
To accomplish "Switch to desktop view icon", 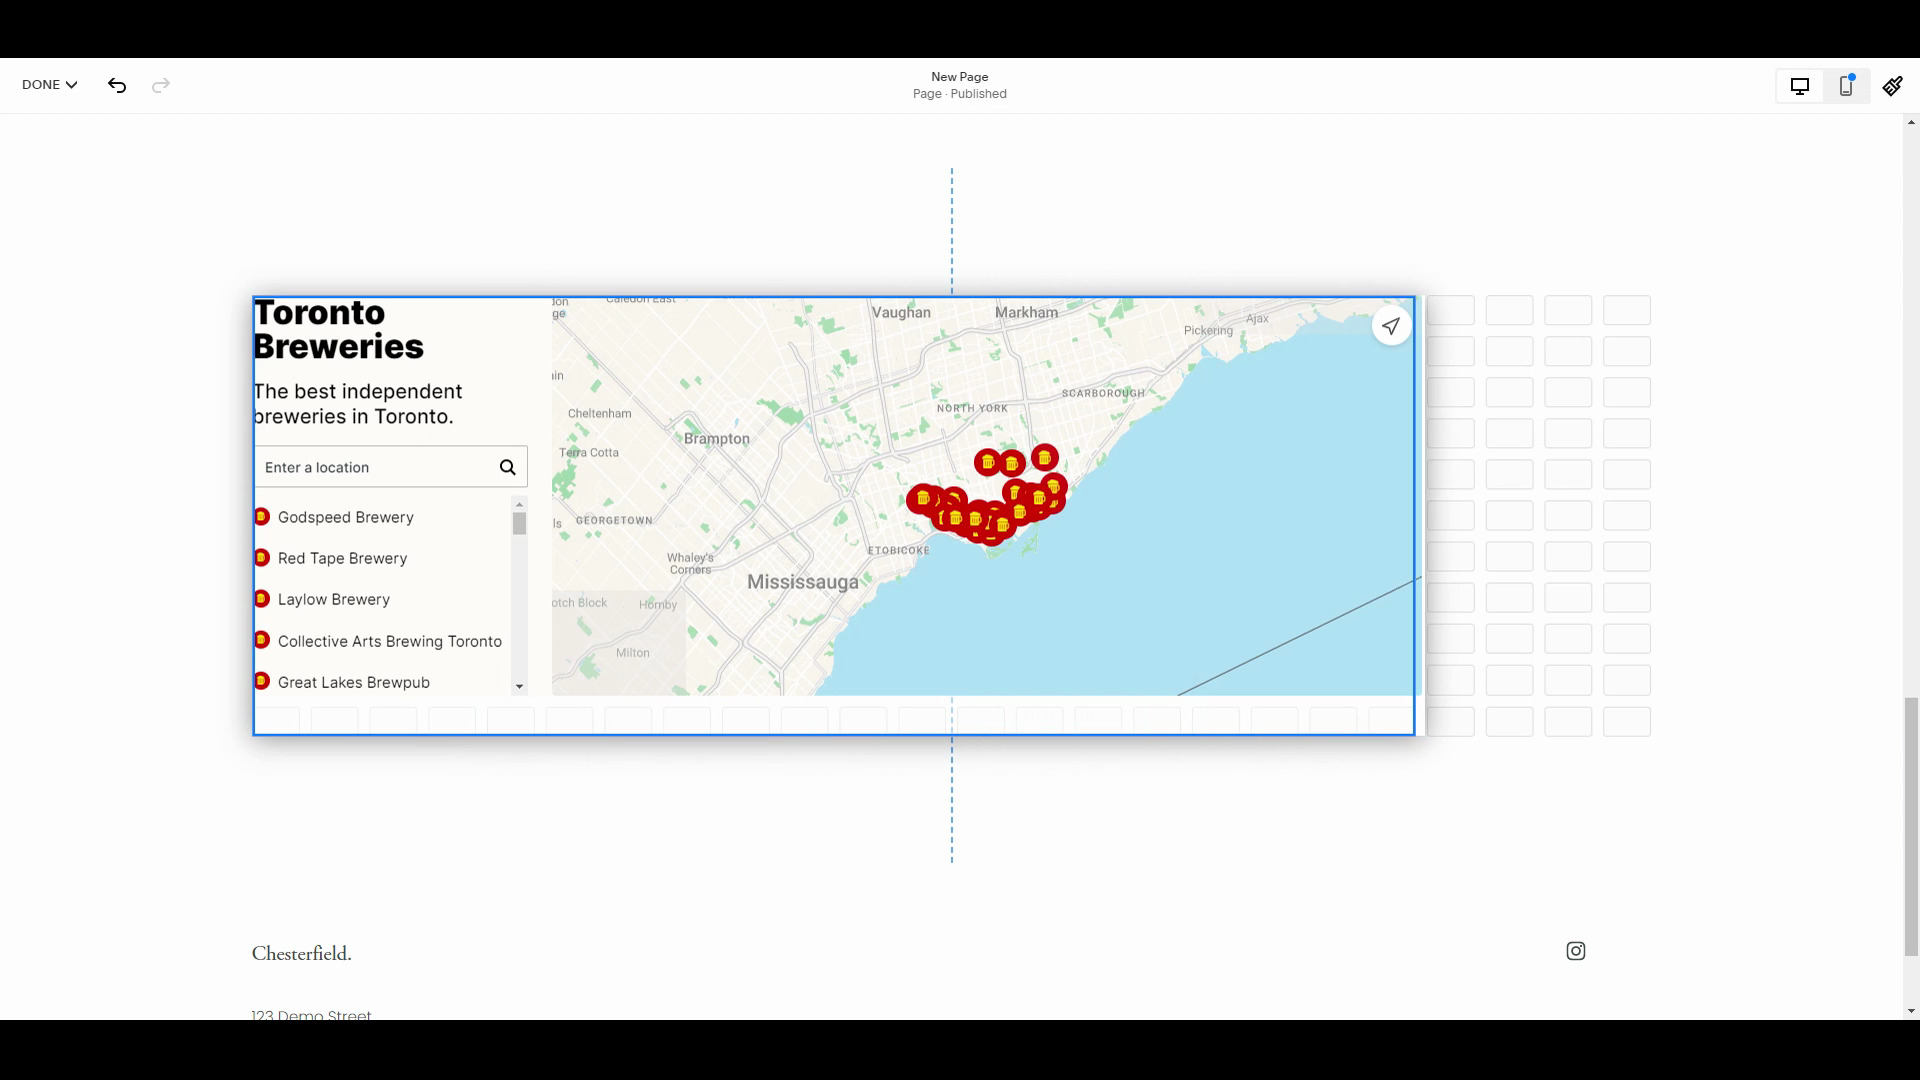I will point(1799,86).
